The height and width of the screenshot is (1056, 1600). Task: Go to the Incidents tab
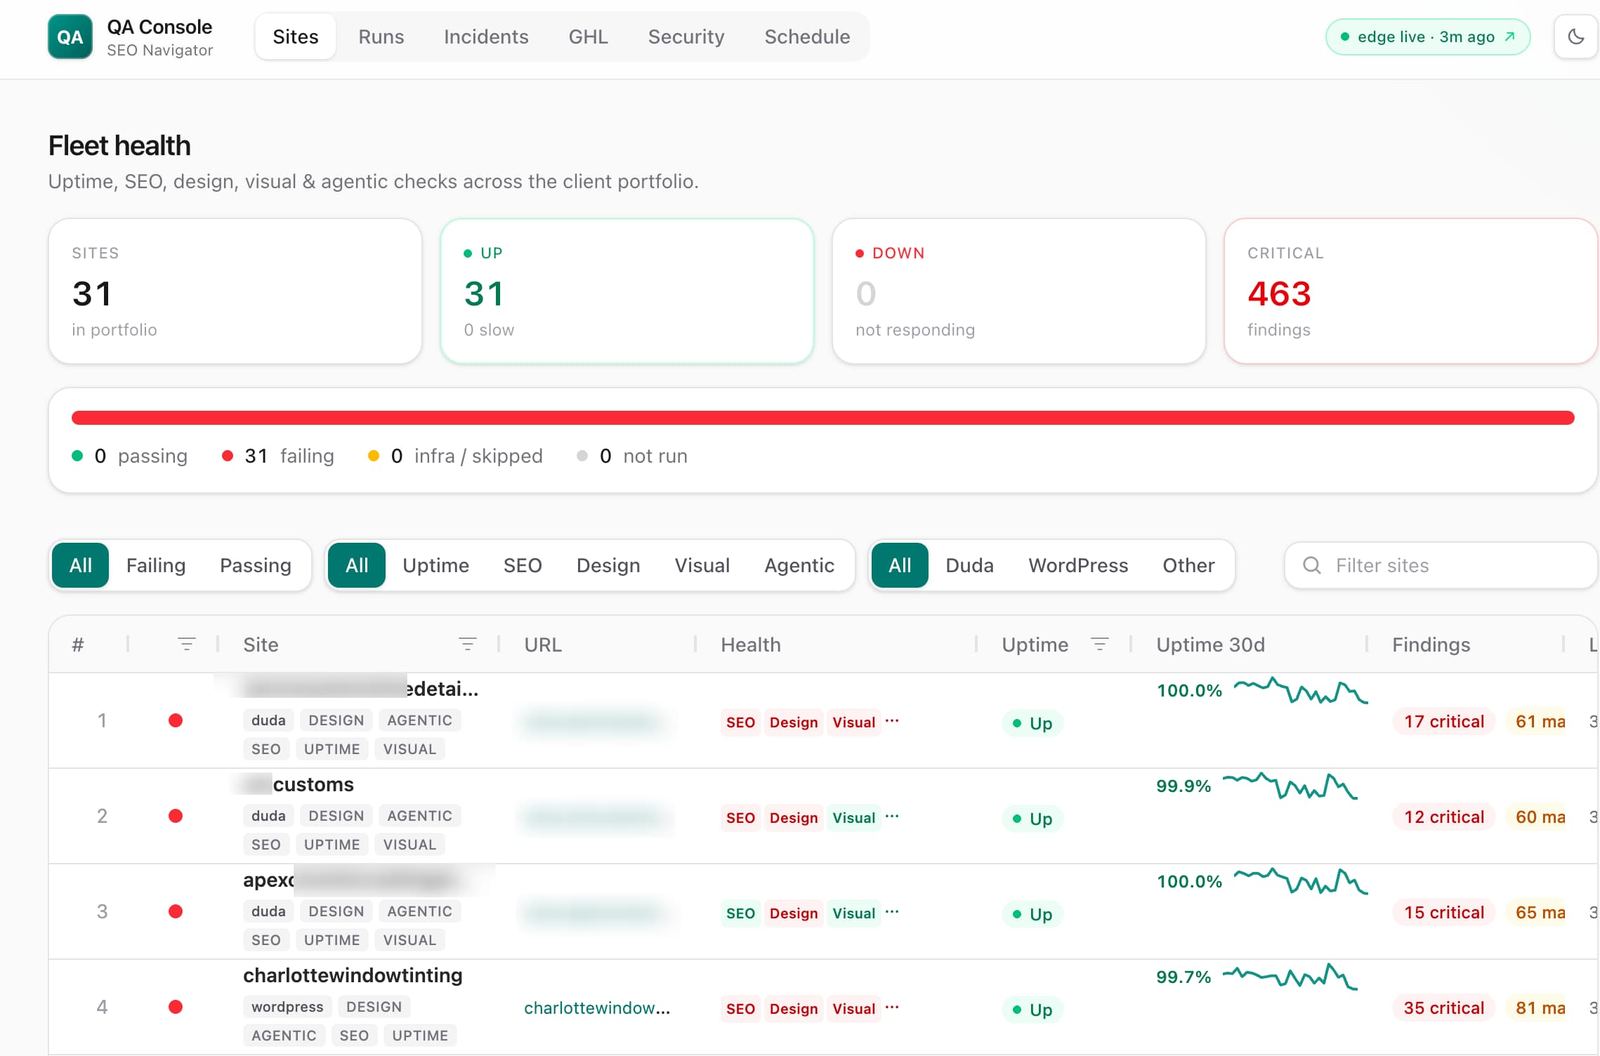[486, 37]
